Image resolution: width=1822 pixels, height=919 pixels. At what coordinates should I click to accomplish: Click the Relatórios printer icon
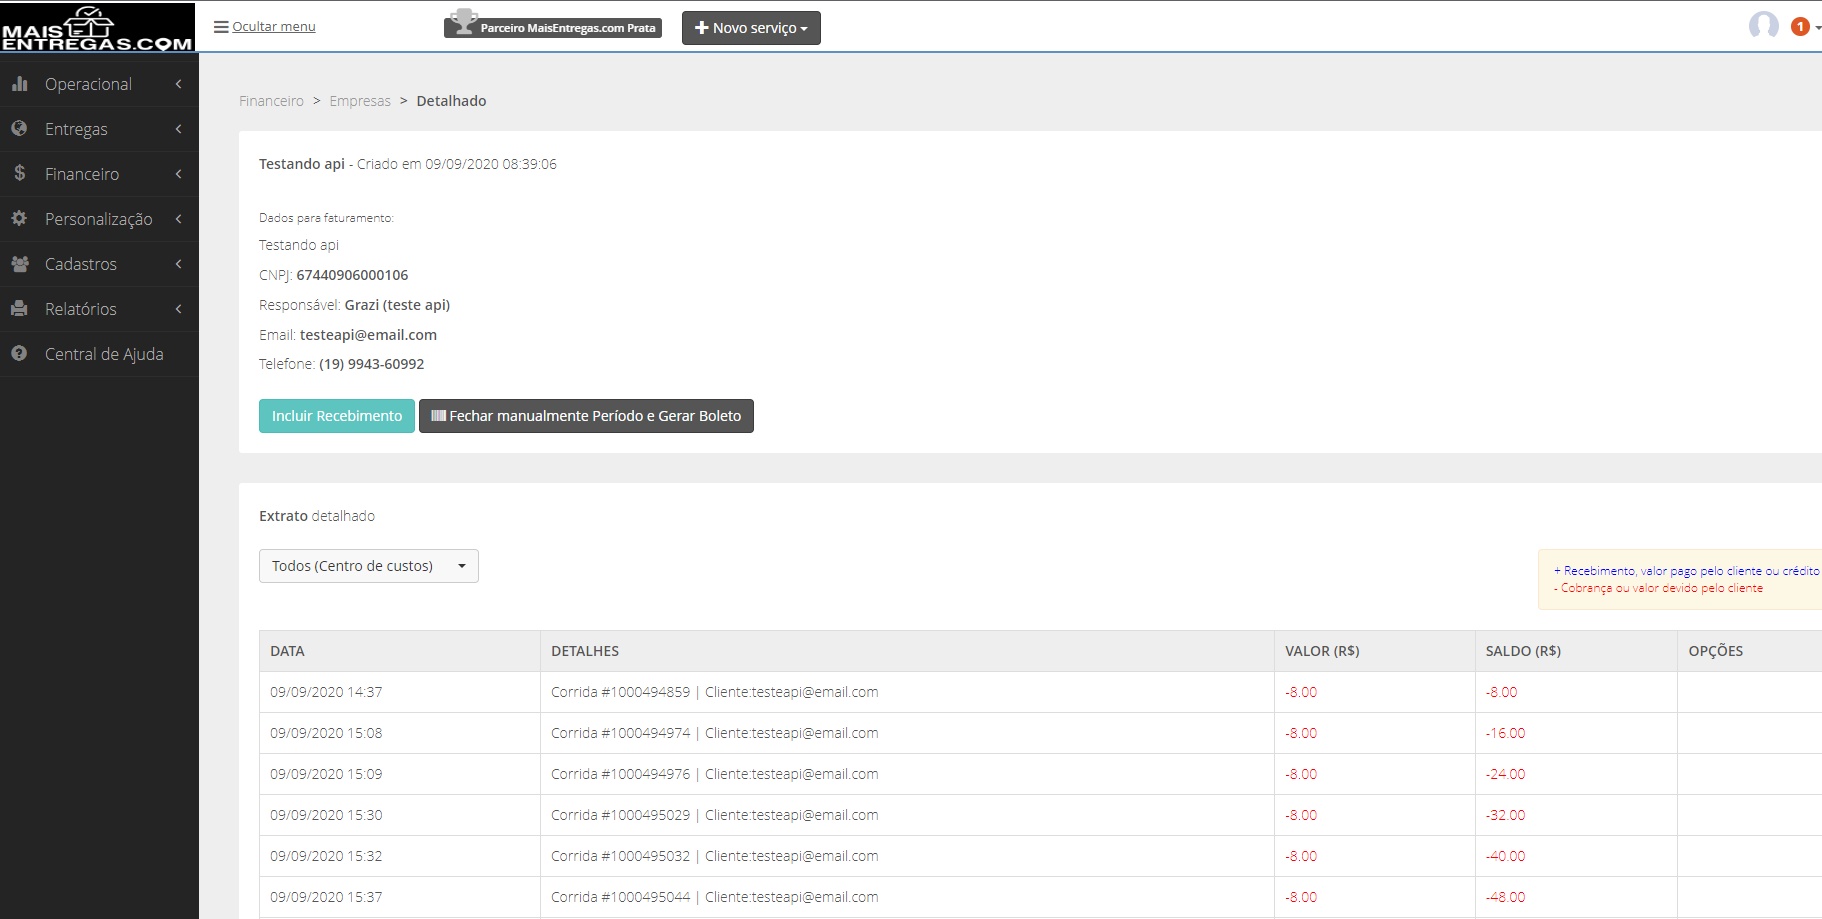[19, 309]
